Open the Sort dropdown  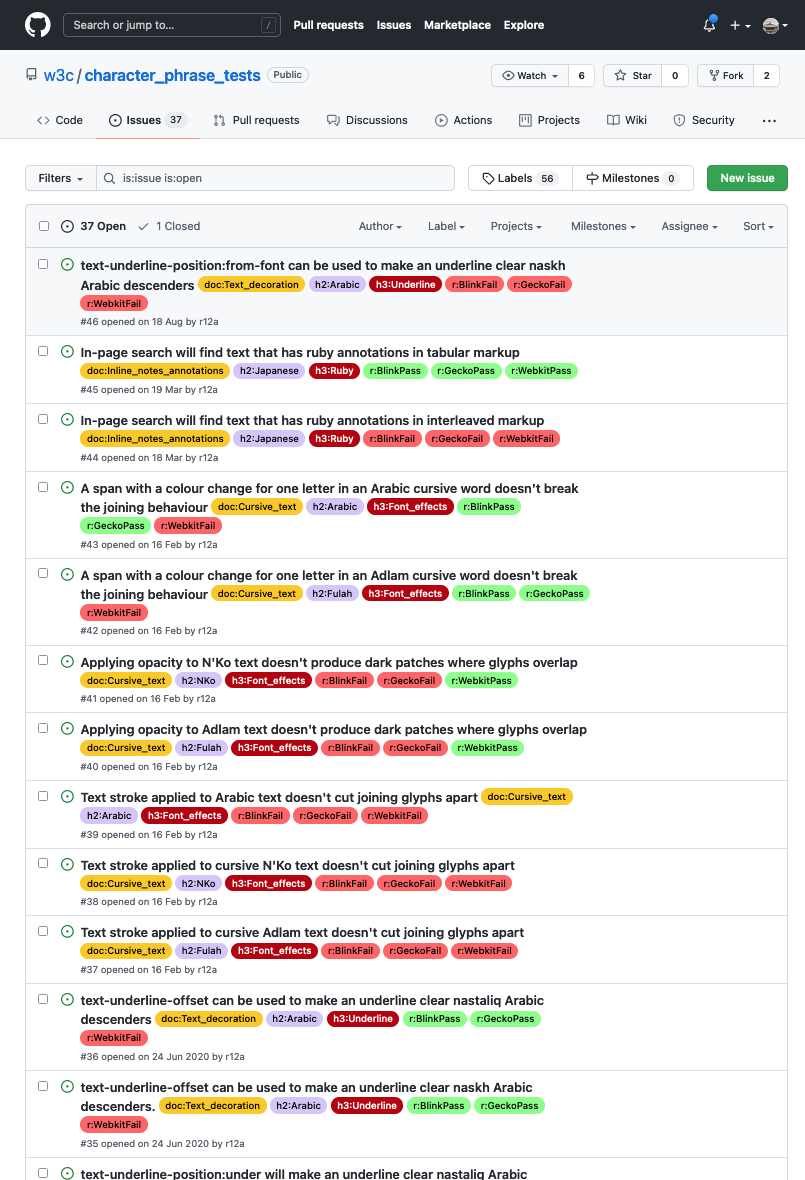[758, 226]
